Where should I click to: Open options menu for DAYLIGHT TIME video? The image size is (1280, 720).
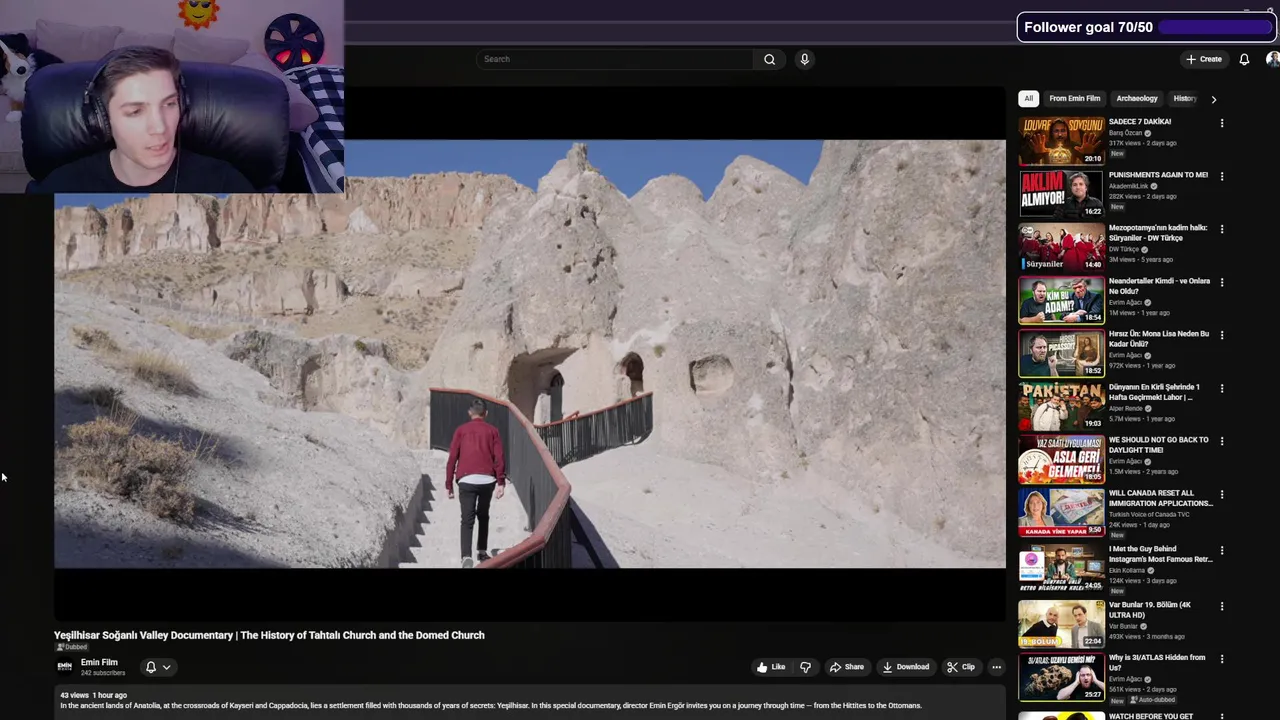pos(1221,441)
